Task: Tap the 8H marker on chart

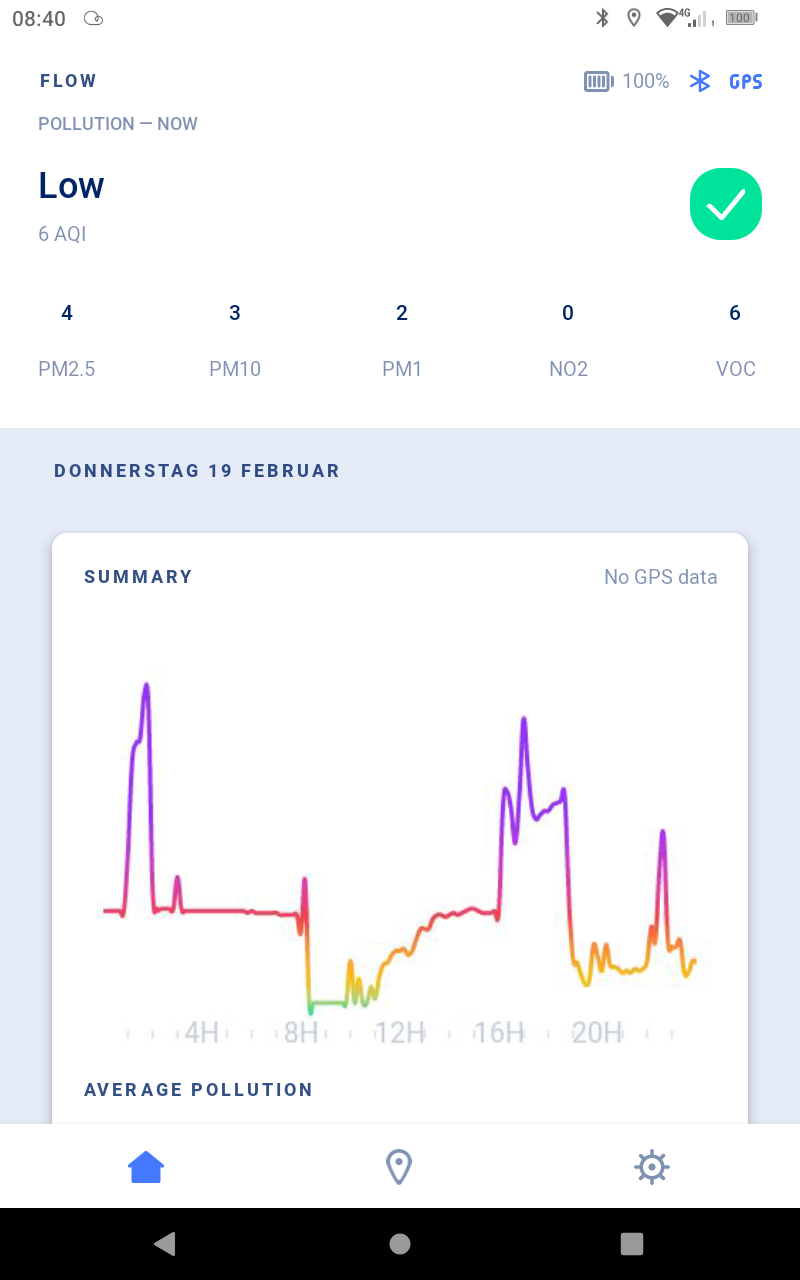Action: (301, 1032)
